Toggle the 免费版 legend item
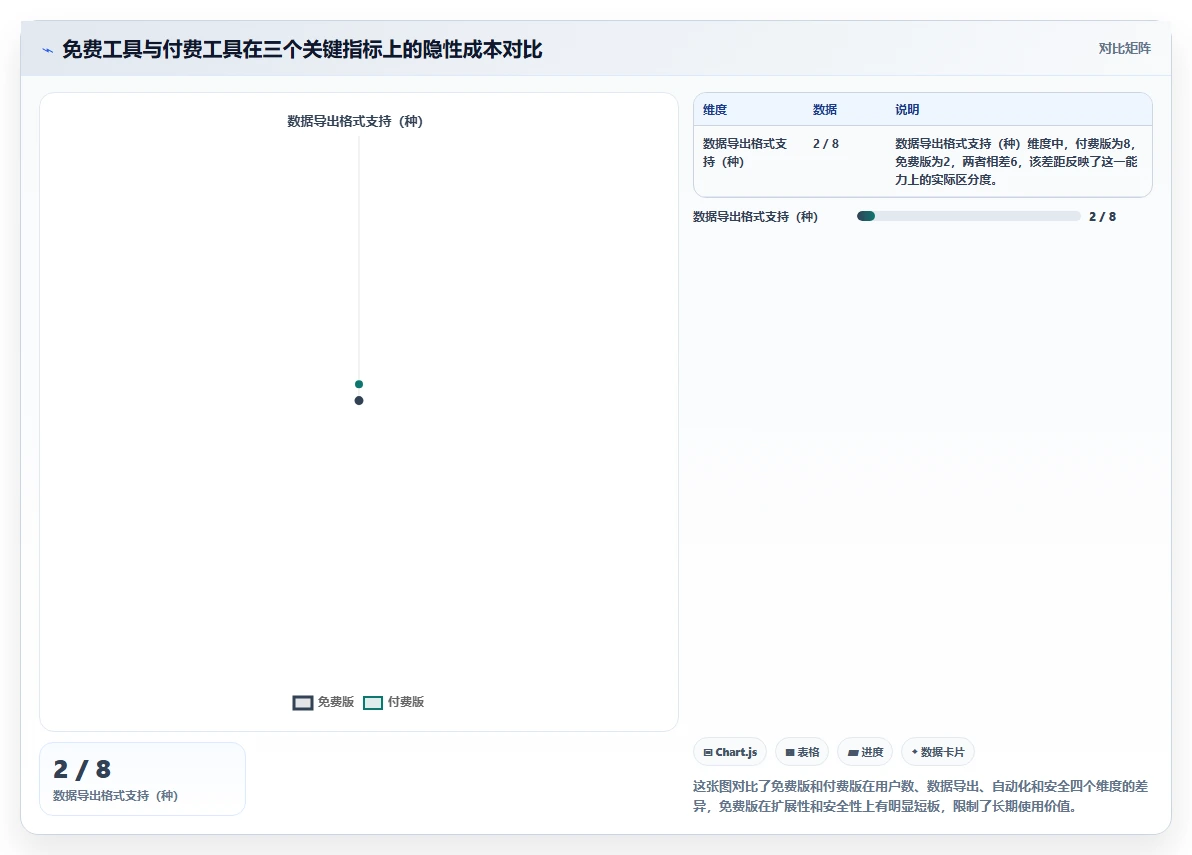The width and height of the screenshot is (1192, 855). (324, 702)
